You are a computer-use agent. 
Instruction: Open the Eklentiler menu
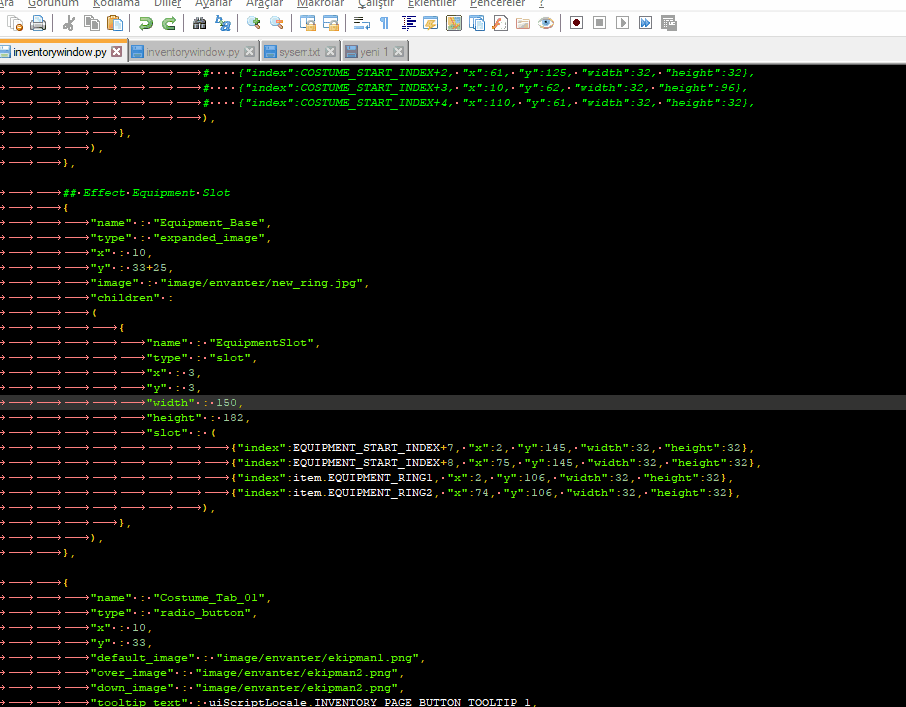tap(432, 4)
